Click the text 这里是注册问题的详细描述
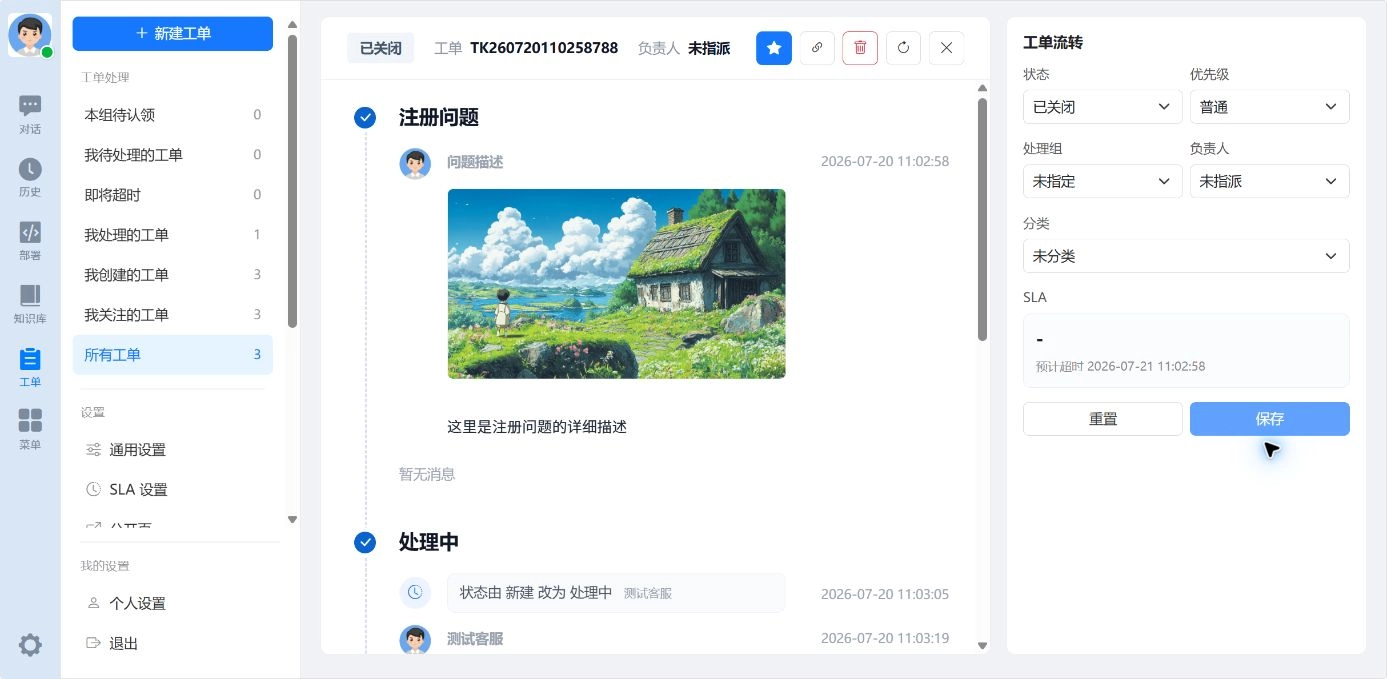This screenshot has width=1387, height=679. (x=537, y=427)
